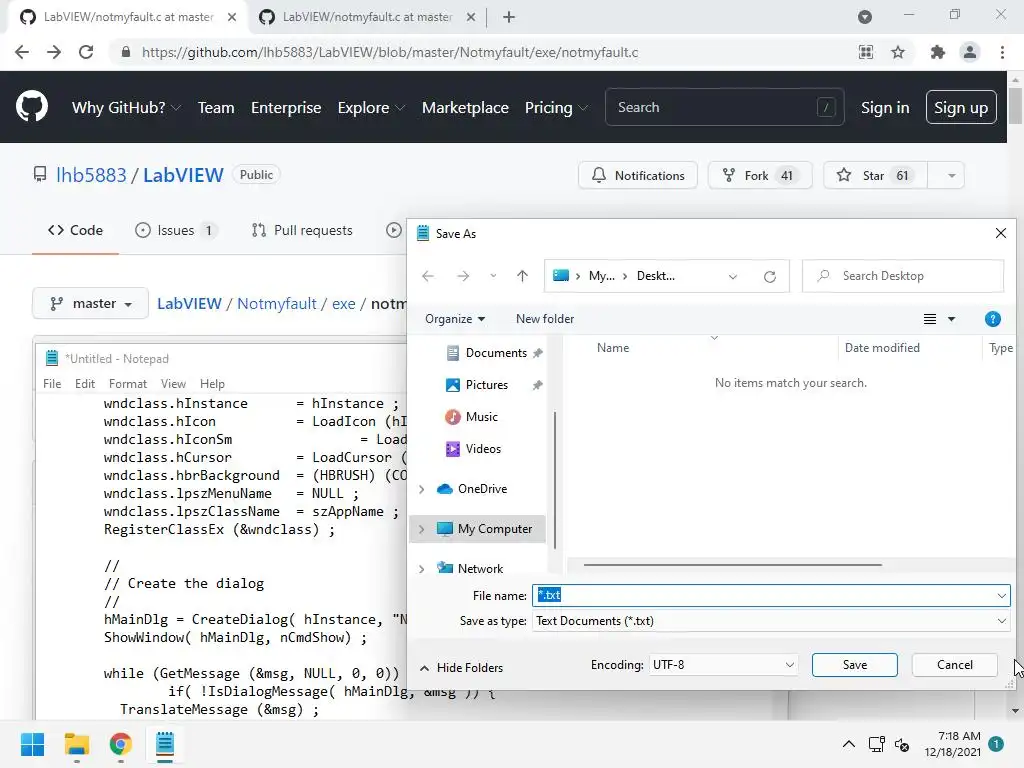
Task: Fork the repository button
Action: (760, 176)
